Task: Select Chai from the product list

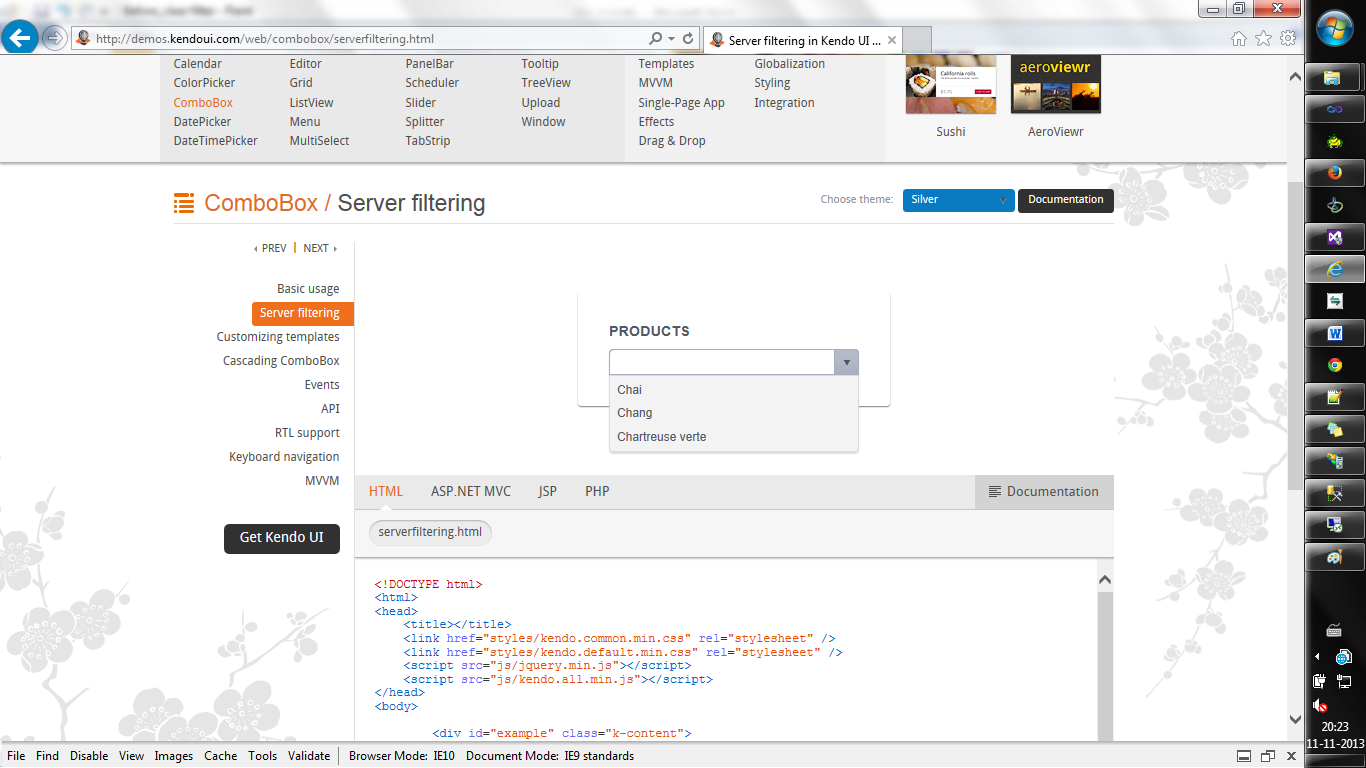Action: click(x=734, y=390)
